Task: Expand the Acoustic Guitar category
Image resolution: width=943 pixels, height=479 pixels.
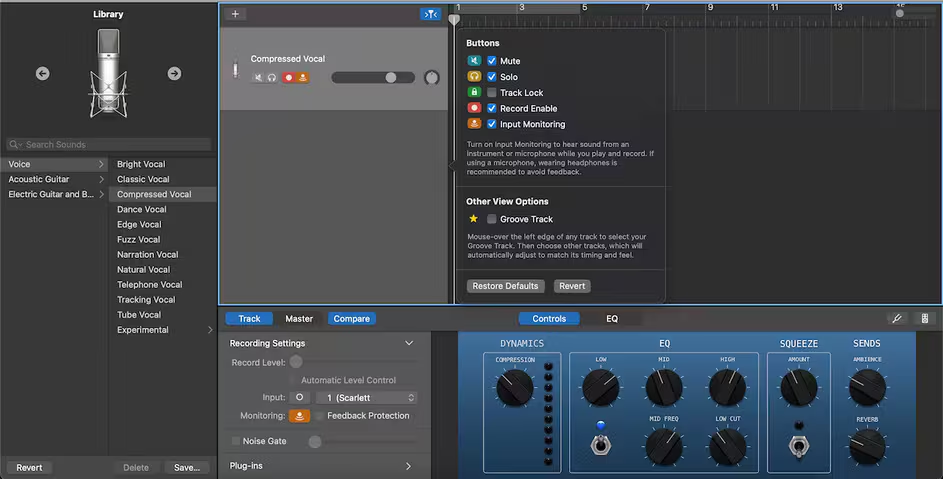Action: [101, 179]
